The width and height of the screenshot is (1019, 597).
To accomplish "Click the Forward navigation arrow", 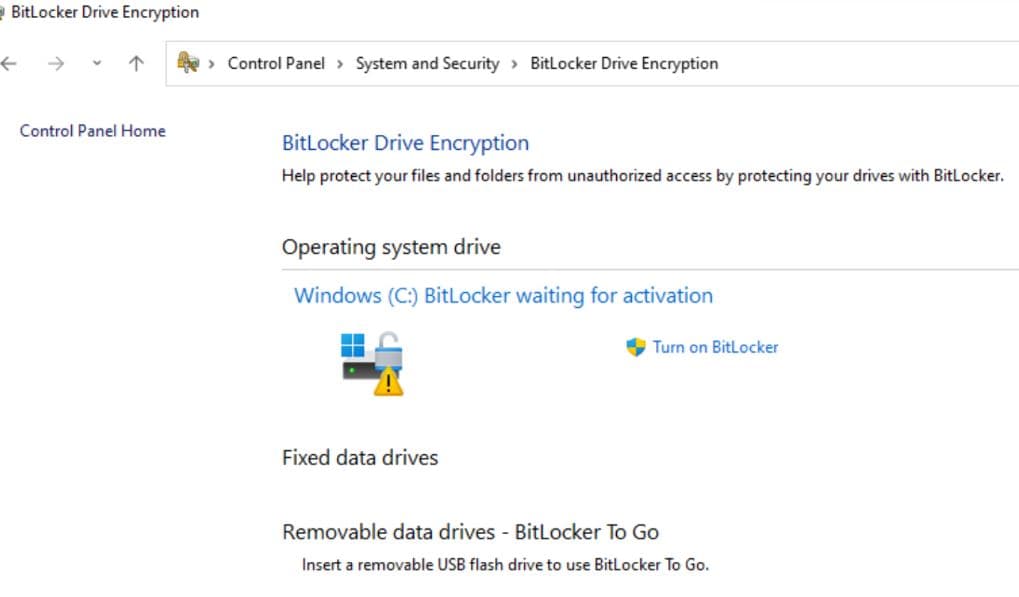I will pyautogui.click(x=56, y=64).
